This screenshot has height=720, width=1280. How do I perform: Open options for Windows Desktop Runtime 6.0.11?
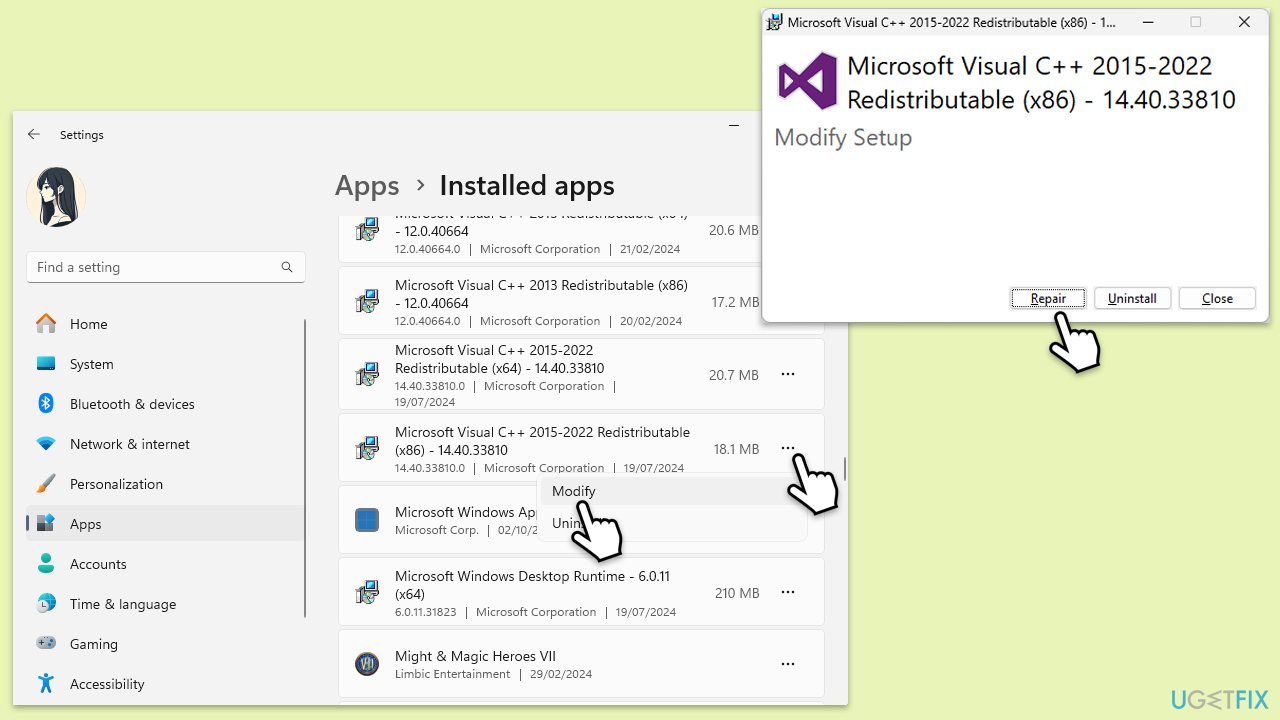(788, 593)
